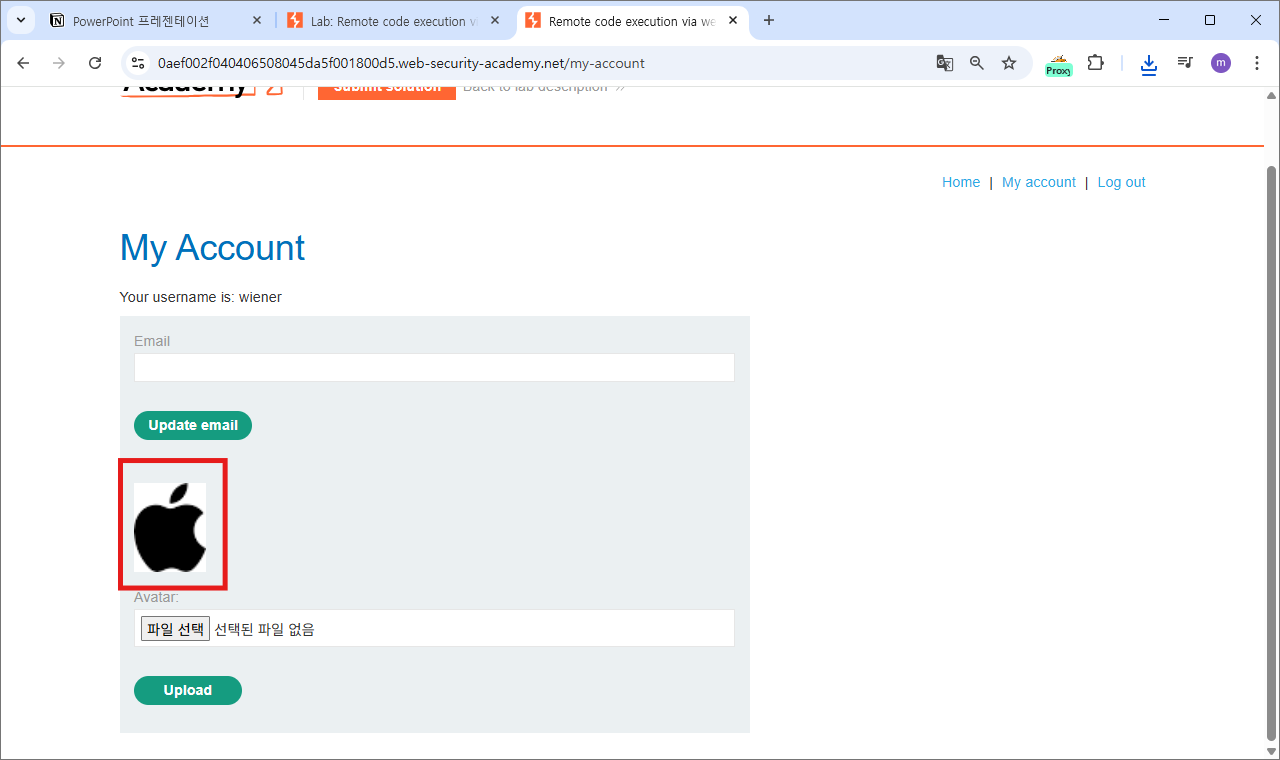1280x760 pixels.
Task: Click the Update email button
Action: coord(193,425)
